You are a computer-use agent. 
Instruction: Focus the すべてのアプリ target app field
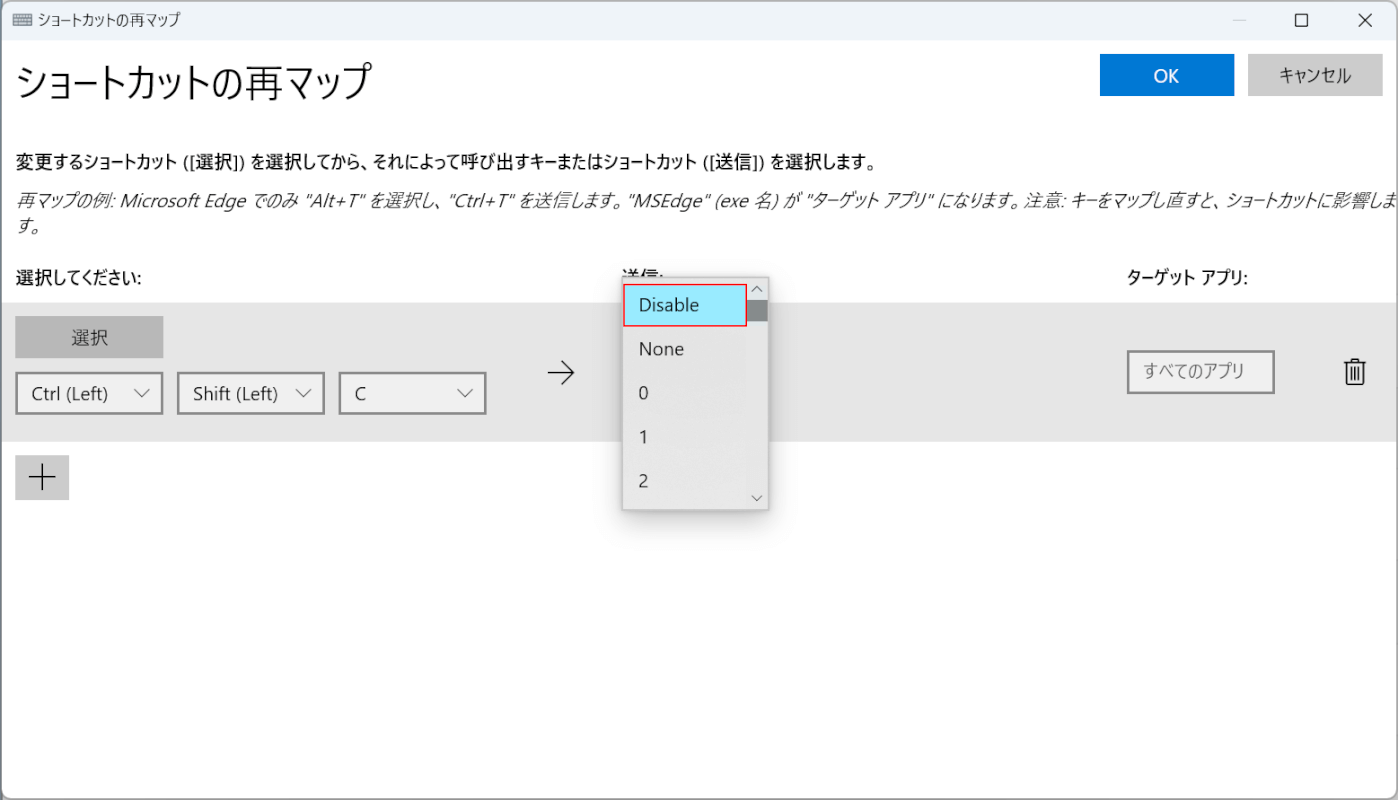point(1201,372)
